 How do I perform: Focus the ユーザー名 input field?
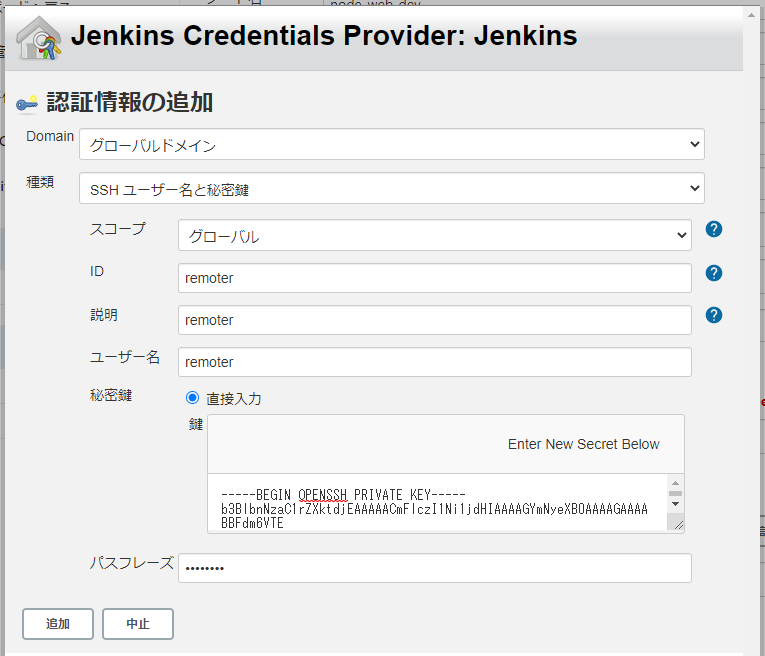[x=435, y=362]
